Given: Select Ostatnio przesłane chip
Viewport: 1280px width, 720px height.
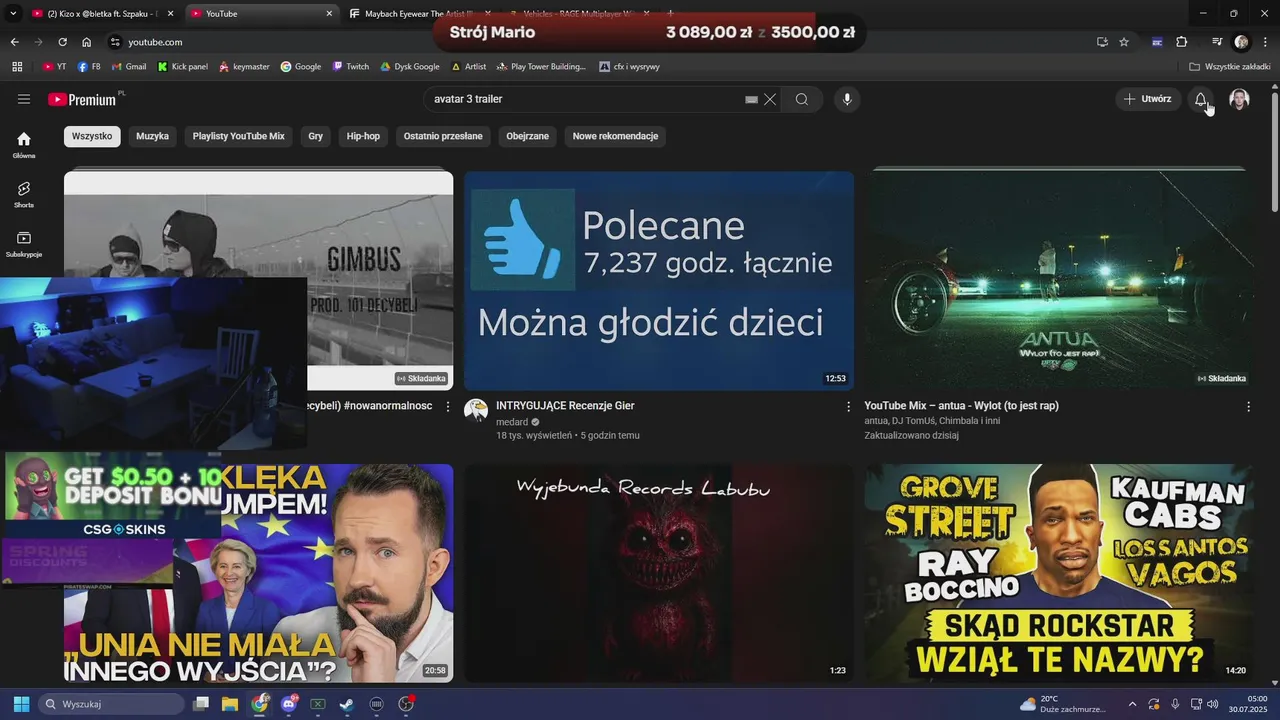Looking at the screenshot, I should point(443,136).
